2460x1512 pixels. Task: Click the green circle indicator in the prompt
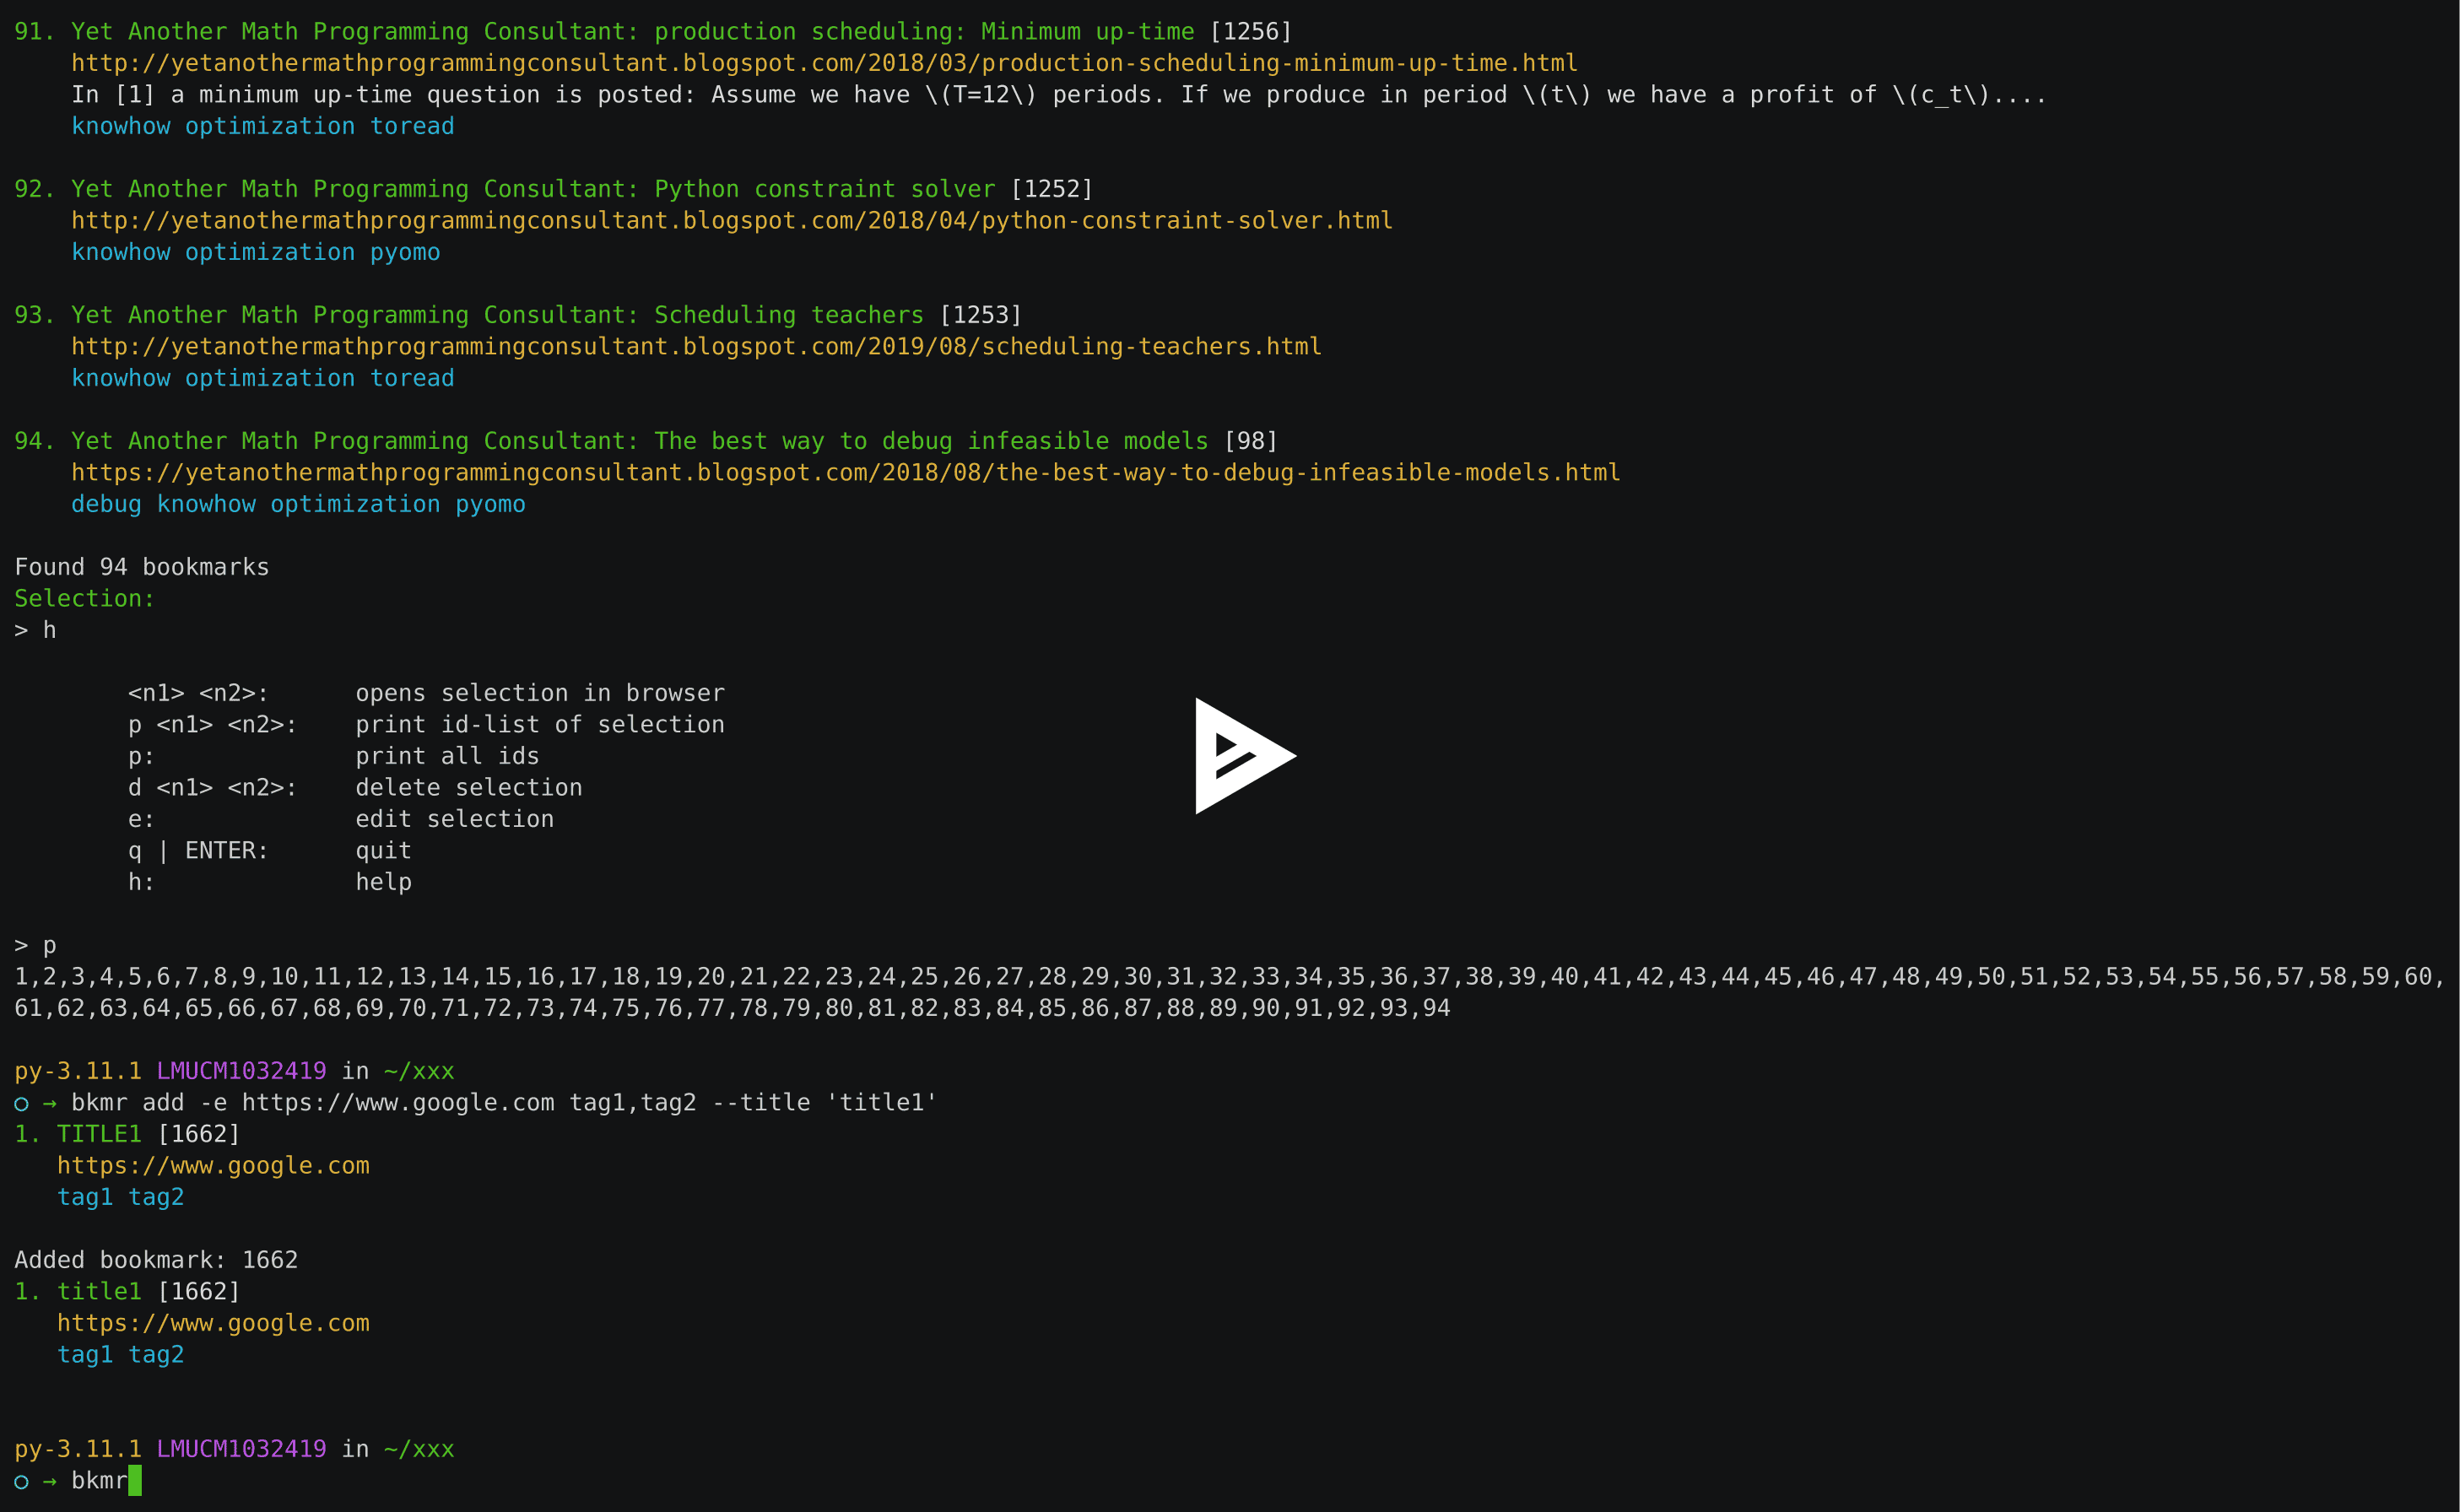(x=20, y=1481)
